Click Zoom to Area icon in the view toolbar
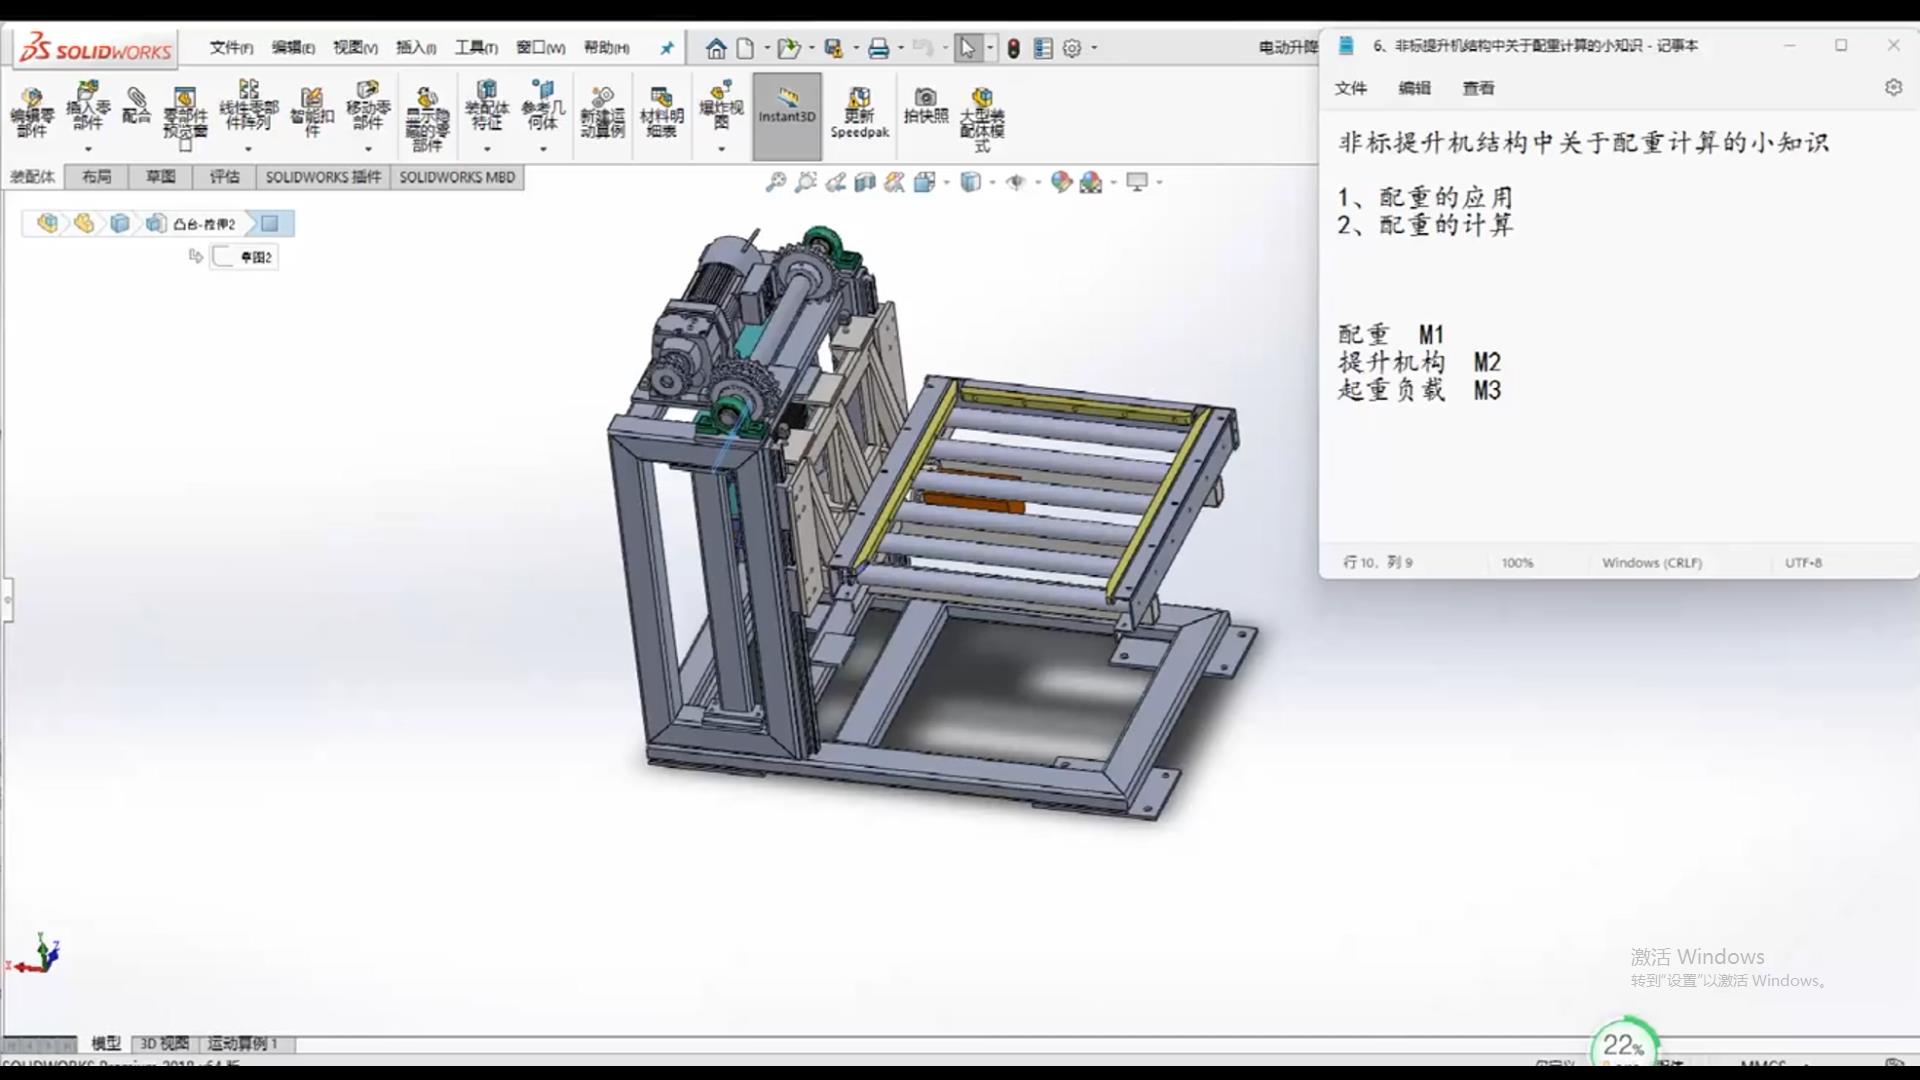Screen dimensions: 1920x1080 pyautogui.click(x=806, y=182)
